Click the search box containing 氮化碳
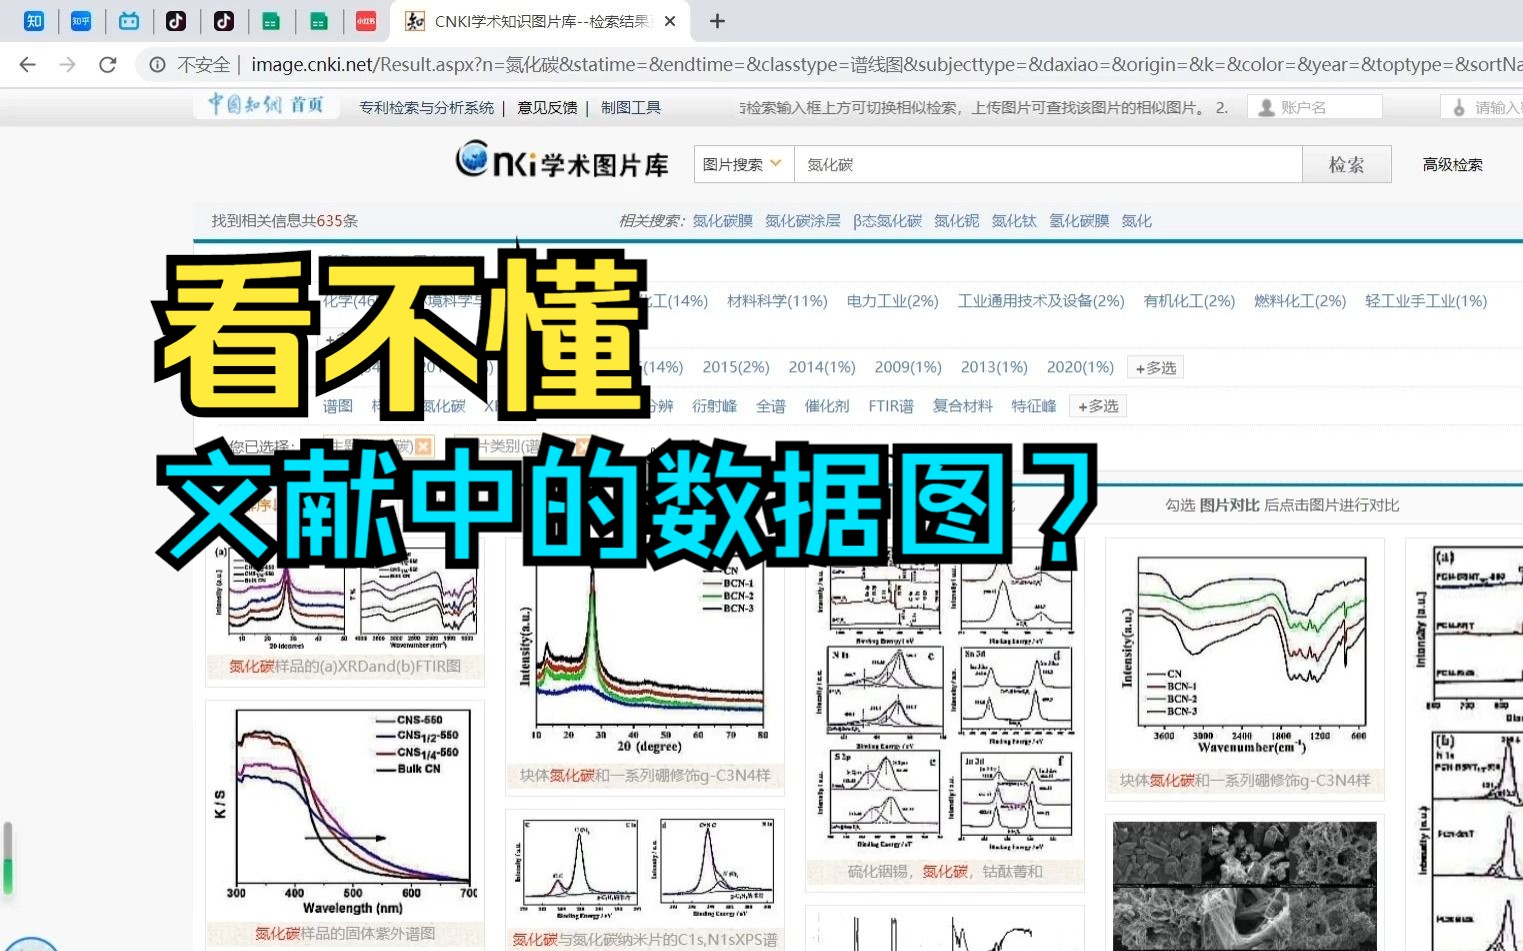Image resolution: width=1523 pixels, height=951 pixels. tap(1048, 165)
